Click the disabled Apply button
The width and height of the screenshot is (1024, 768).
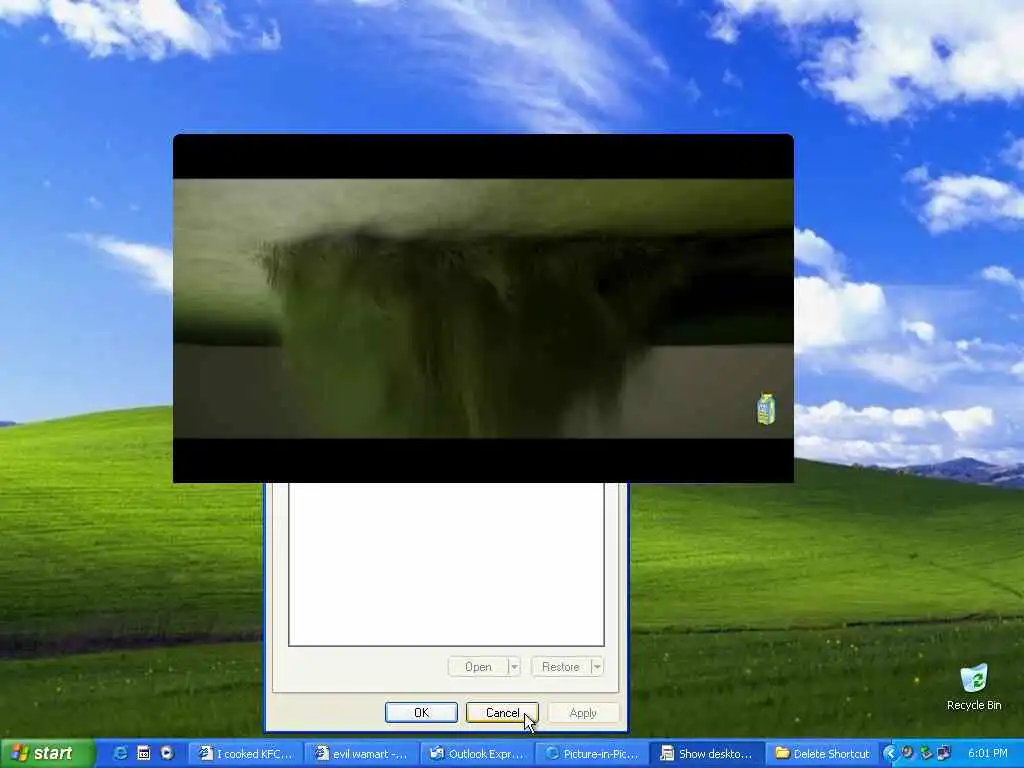(x=583, y=712)
